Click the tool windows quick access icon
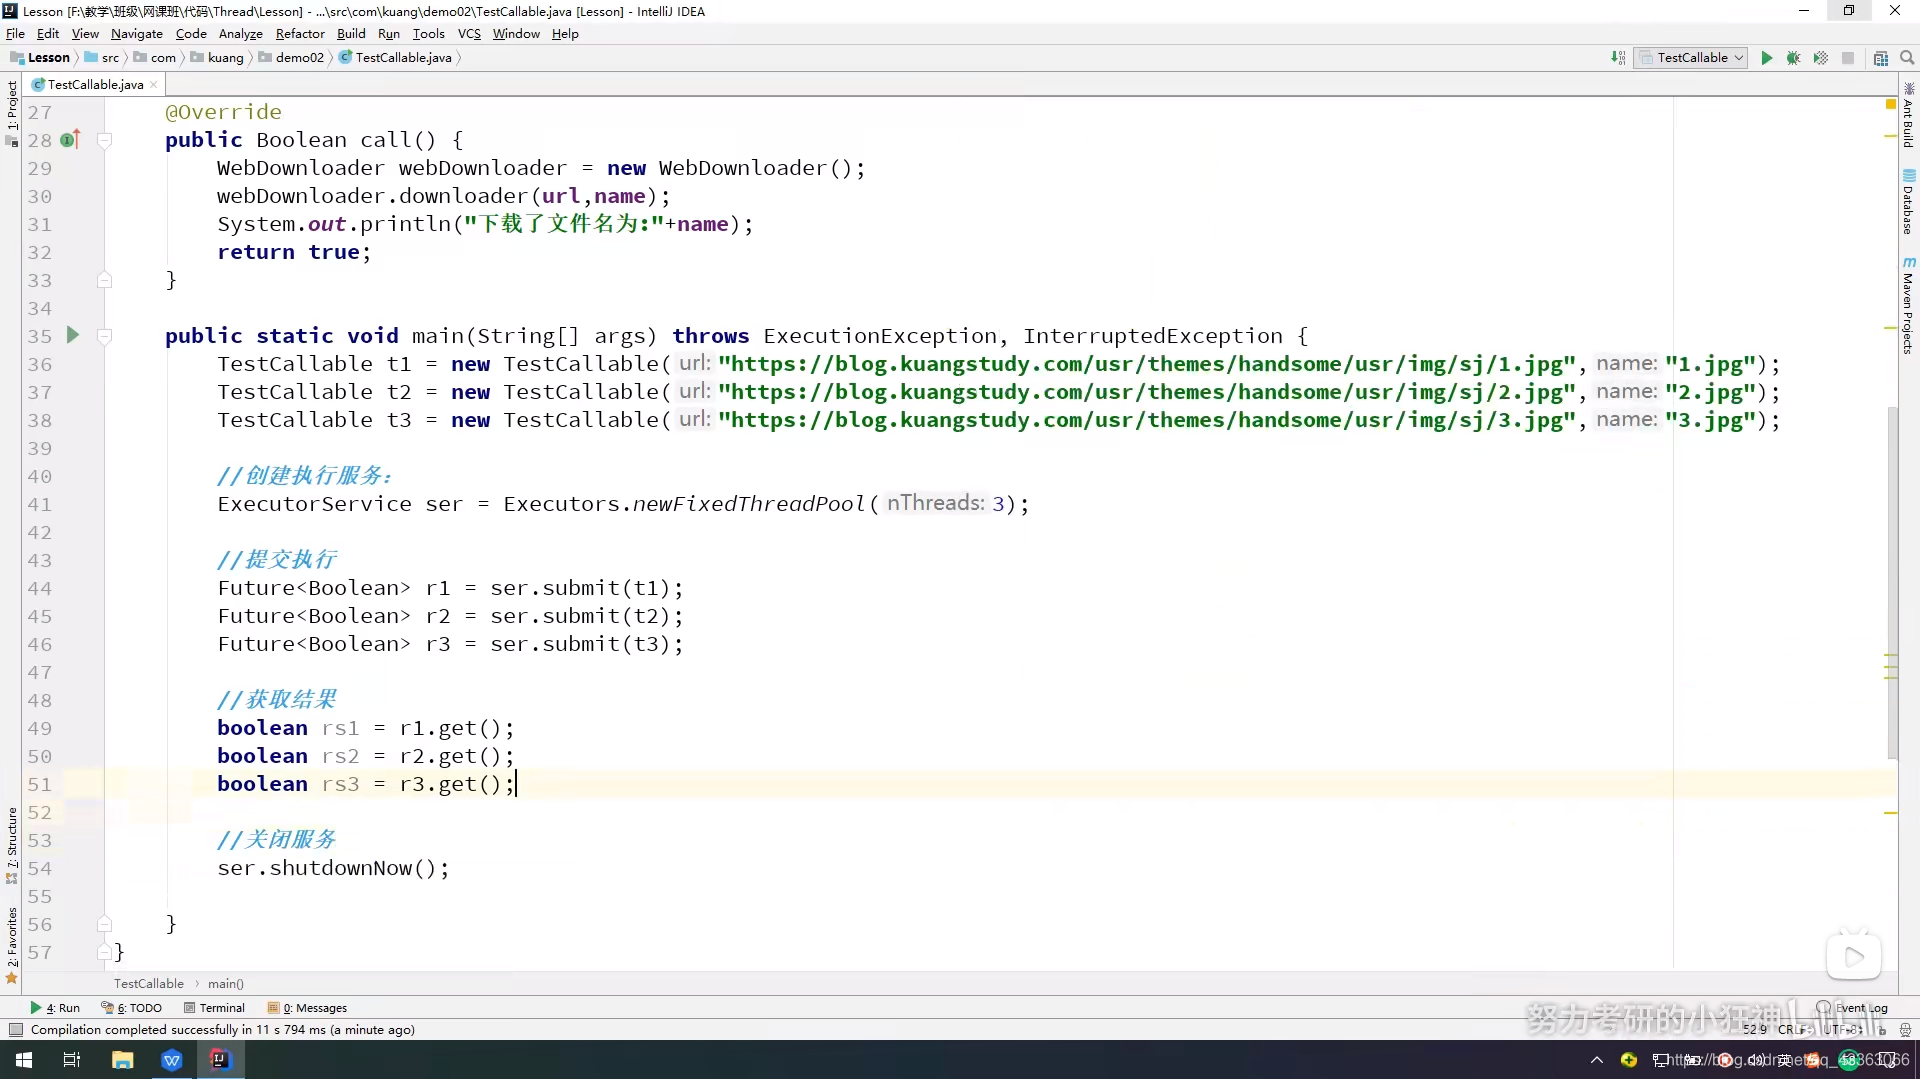 tap(15, 1030)
